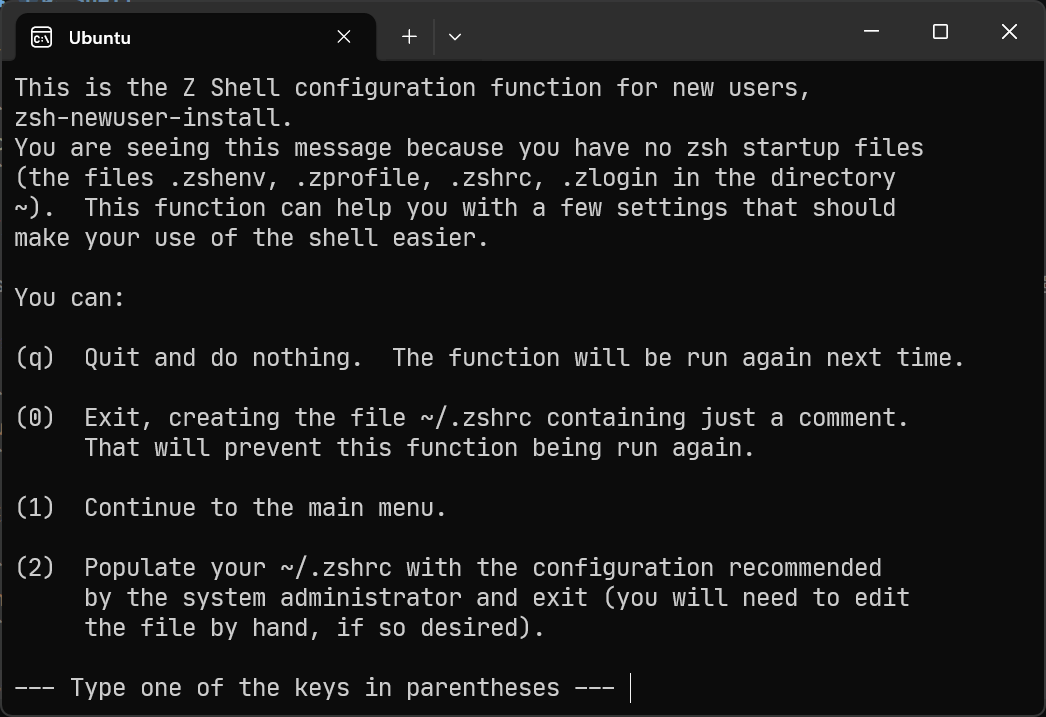Screen dimensions: 1046x717
Task: Click the command-prompt icon on the Ubuntu tab
Action: pyautogui.click(x=42, y=37)
